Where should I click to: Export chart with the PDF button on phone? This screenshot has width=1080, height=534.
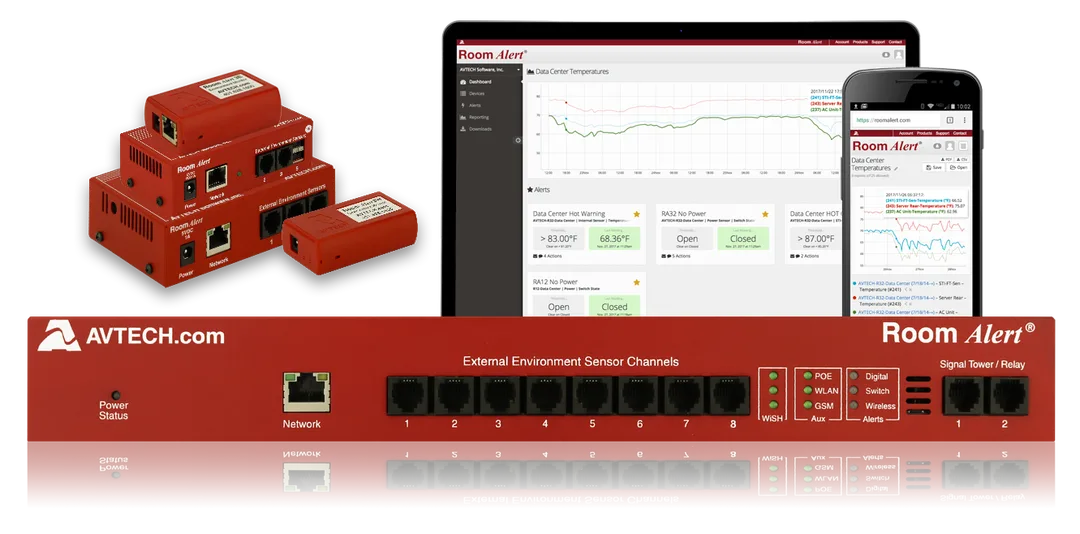point(946,159)
